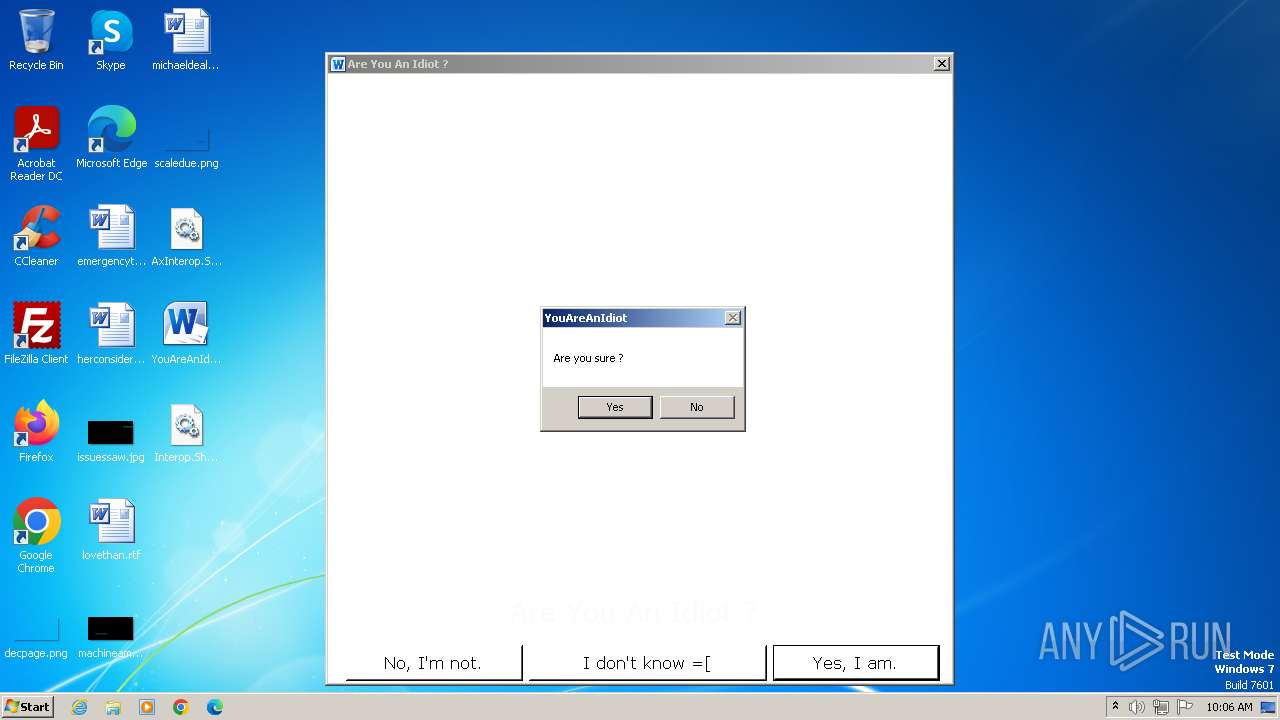Screen dimensions: 1280x720
Task: Choose the "Yes, I am." button
Action: click(x=855, y=663)
